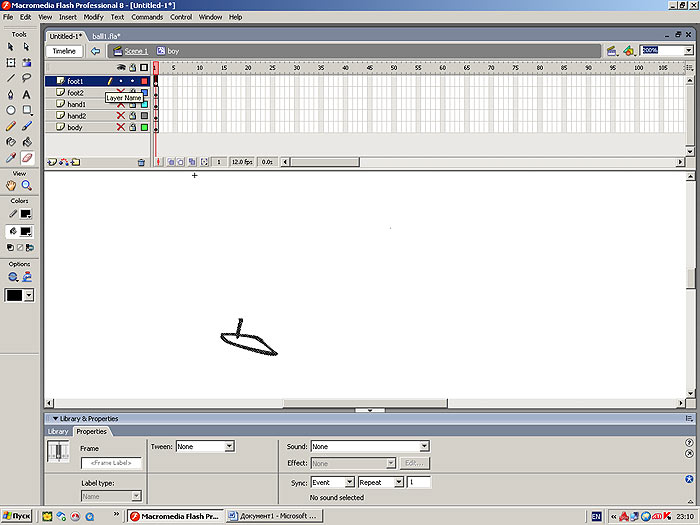Select the Selection arrow tool
The image size is (700, 525).
11,46
